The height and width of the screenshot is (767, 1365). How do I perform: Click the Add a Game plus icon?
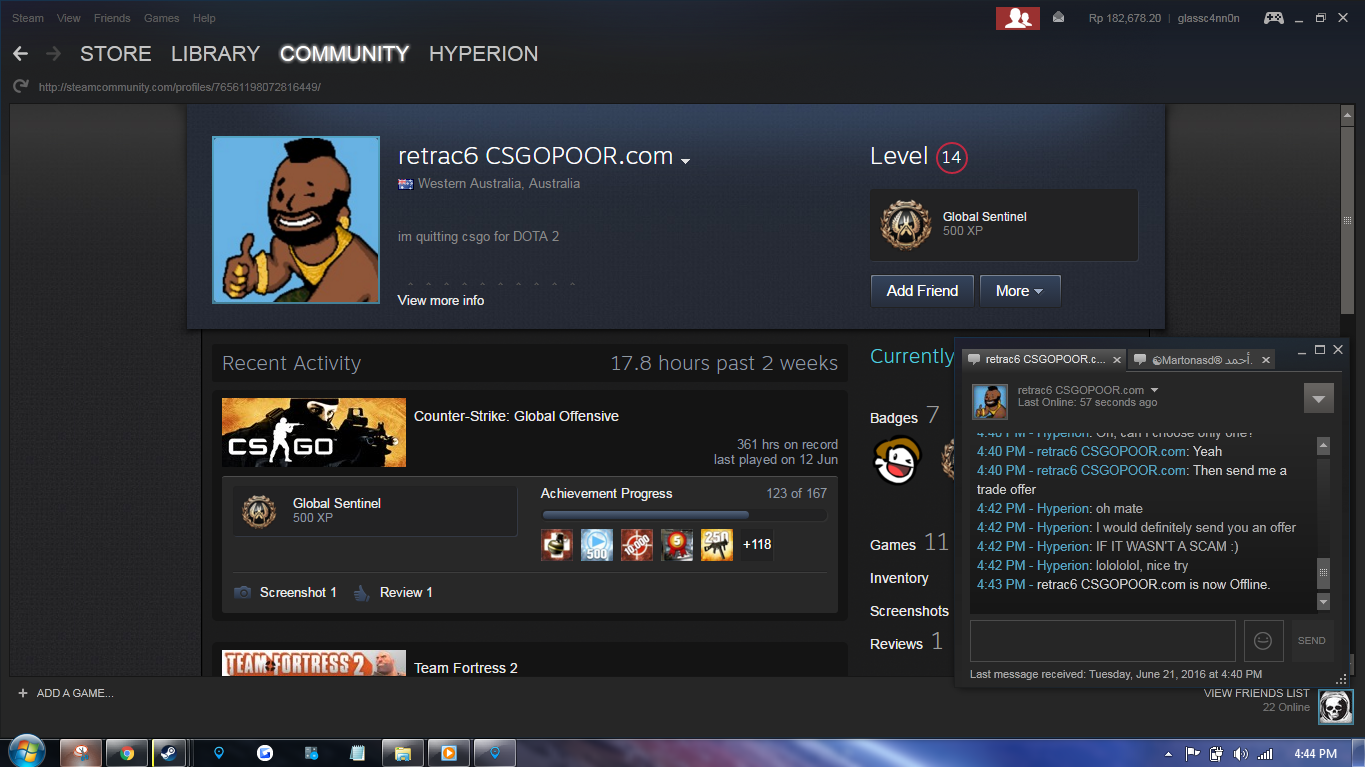pos(22,693)
